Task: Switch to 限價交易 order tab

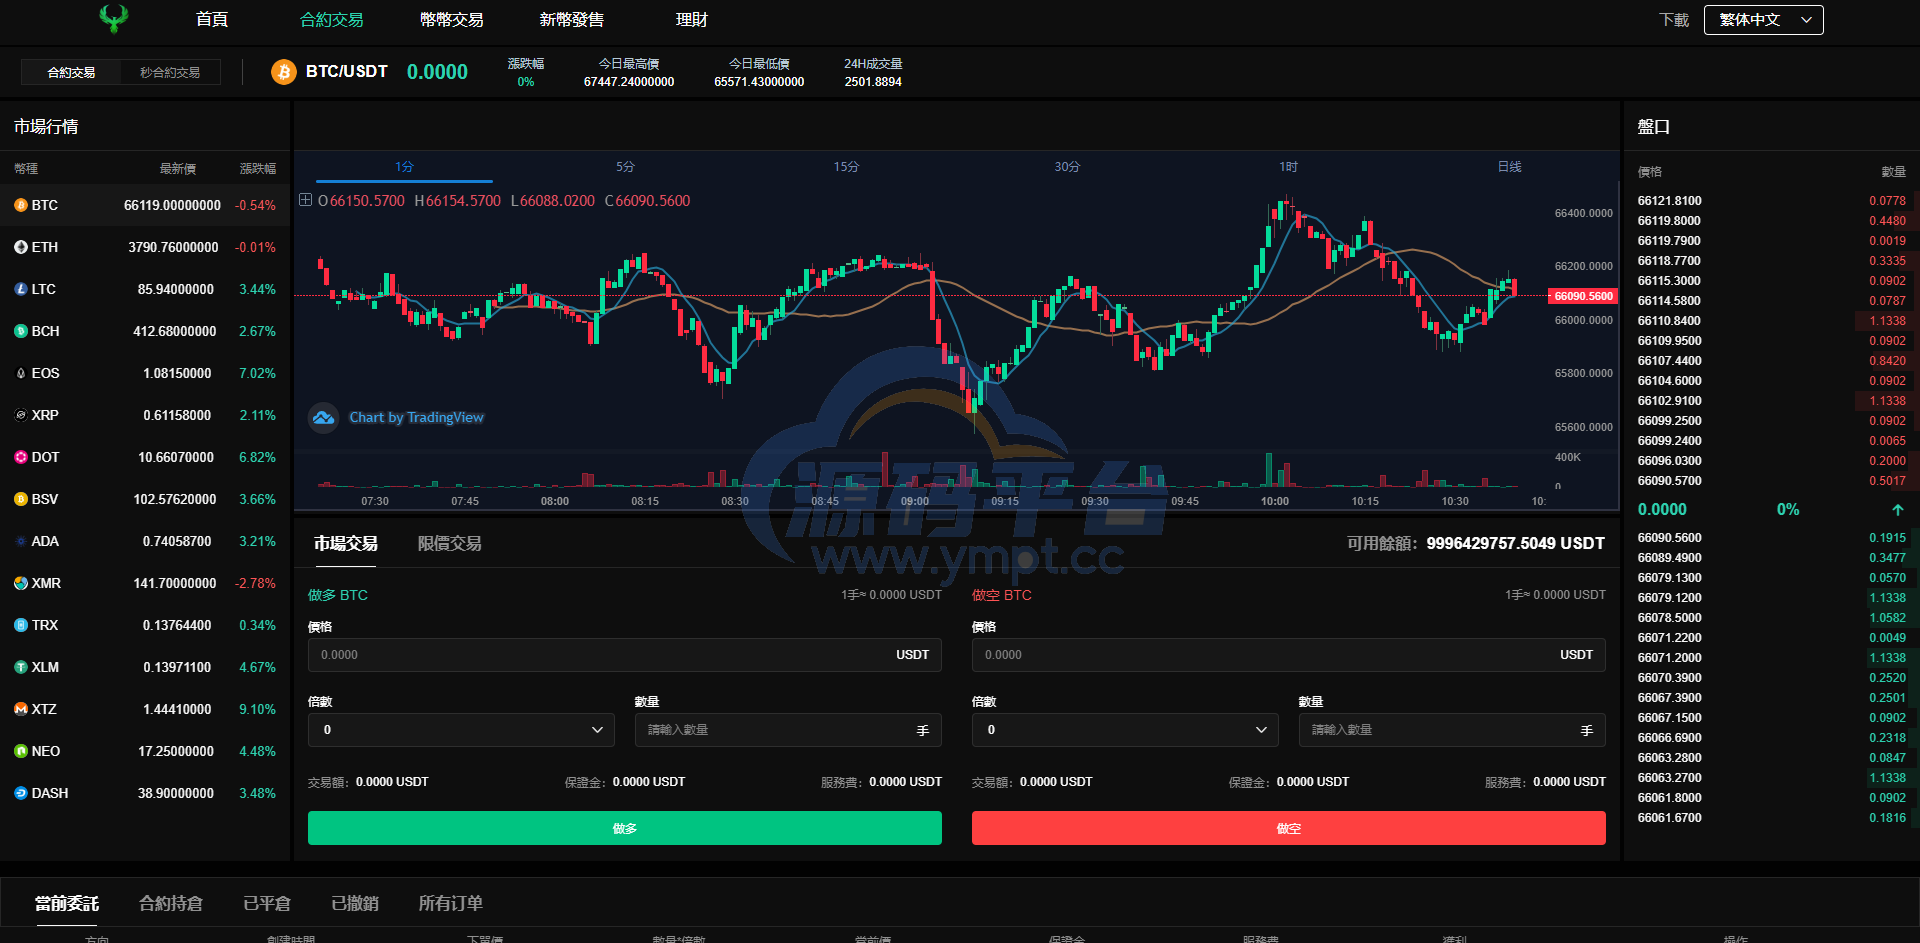Action: 450,544
